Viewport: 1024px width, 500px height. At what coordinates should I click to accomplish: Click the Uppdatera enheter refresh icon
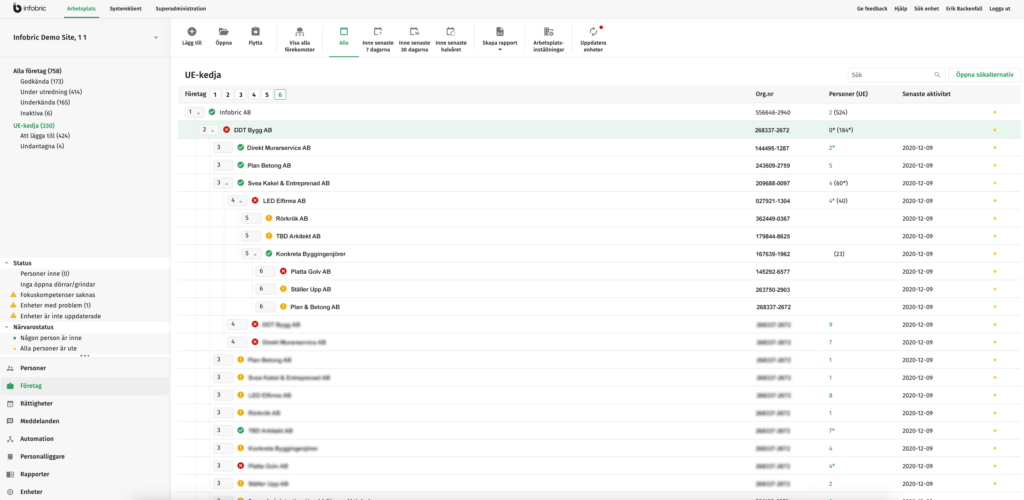593,31
